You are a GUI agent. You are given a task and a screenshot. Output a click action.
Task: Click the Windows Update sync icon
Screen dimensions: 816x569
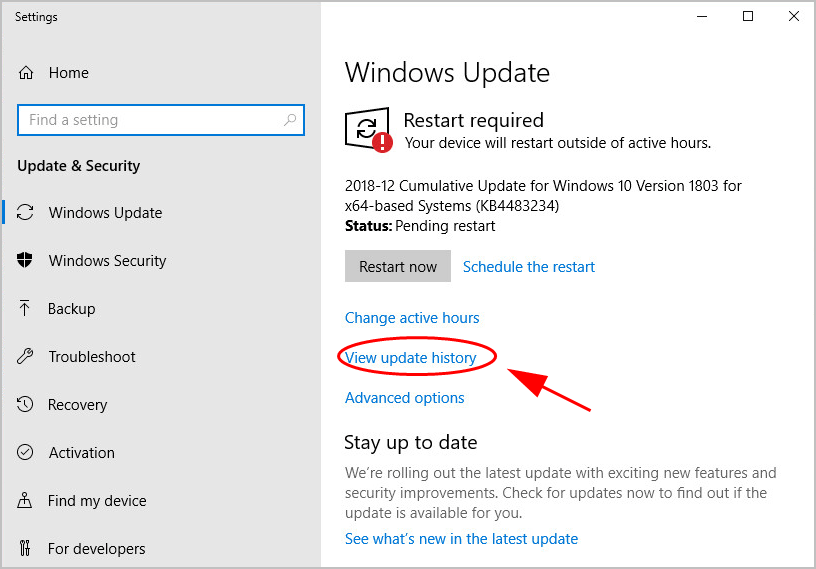26,213
